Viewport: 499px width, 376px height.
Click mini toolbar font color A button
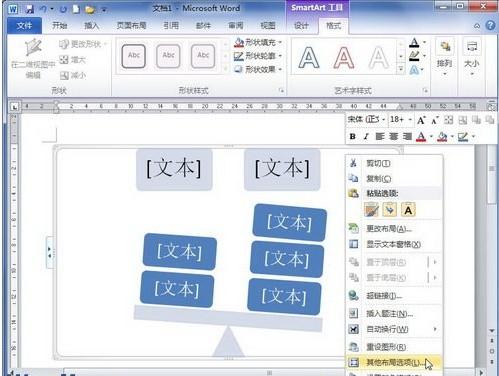[421, 136]
